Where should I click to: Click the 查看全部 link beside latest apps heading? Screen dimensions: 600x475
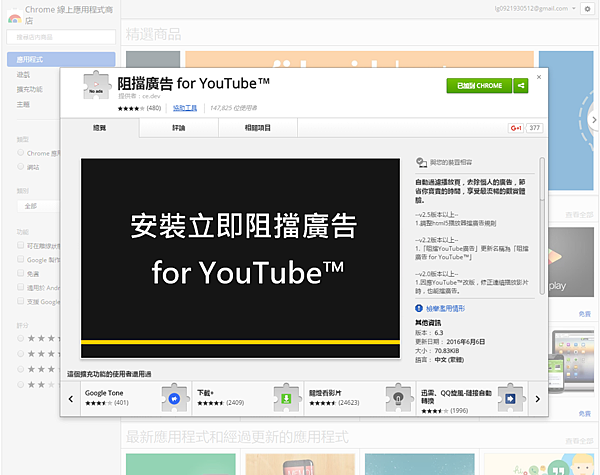point(579,441)
